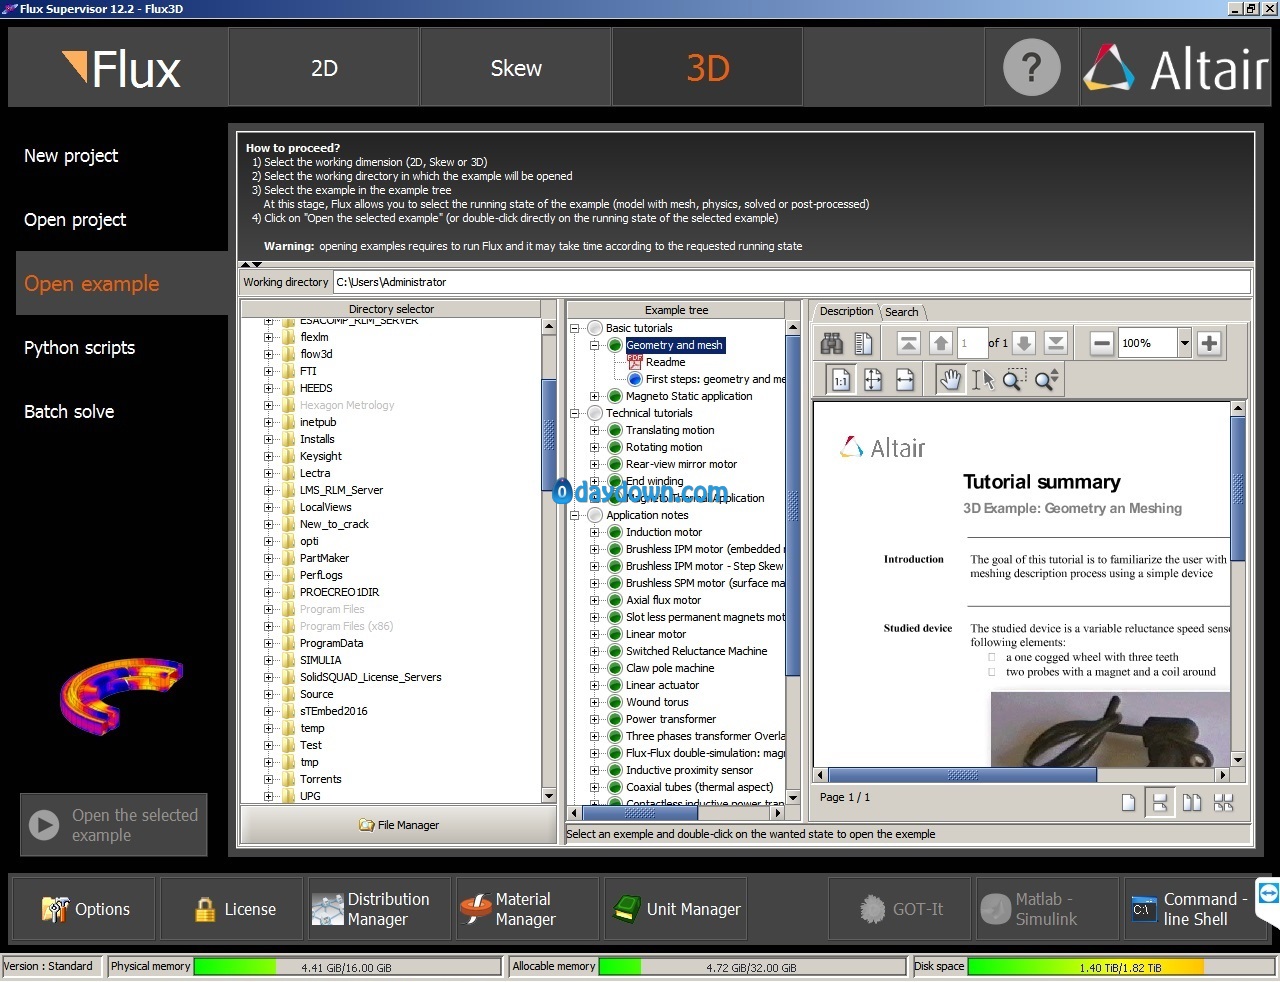Collapse the Application notes node
This screenshot has width=1280, height=982.
tap(575, 515)
